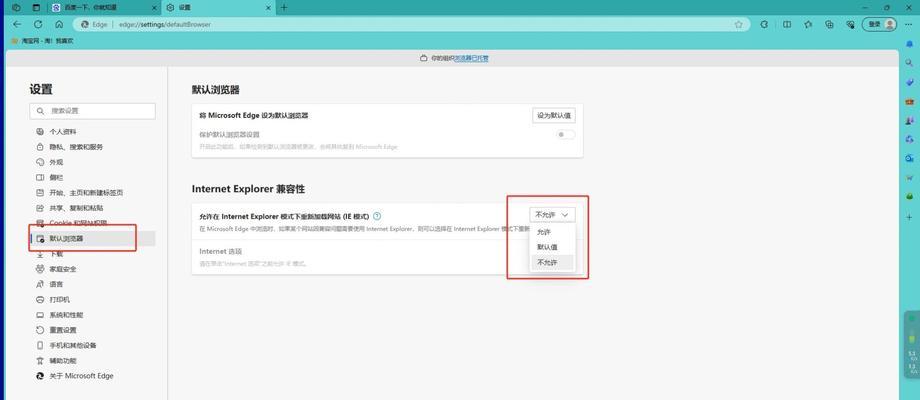Go back with the browser back arrow
Screen dimensions: 920x400
17,25
